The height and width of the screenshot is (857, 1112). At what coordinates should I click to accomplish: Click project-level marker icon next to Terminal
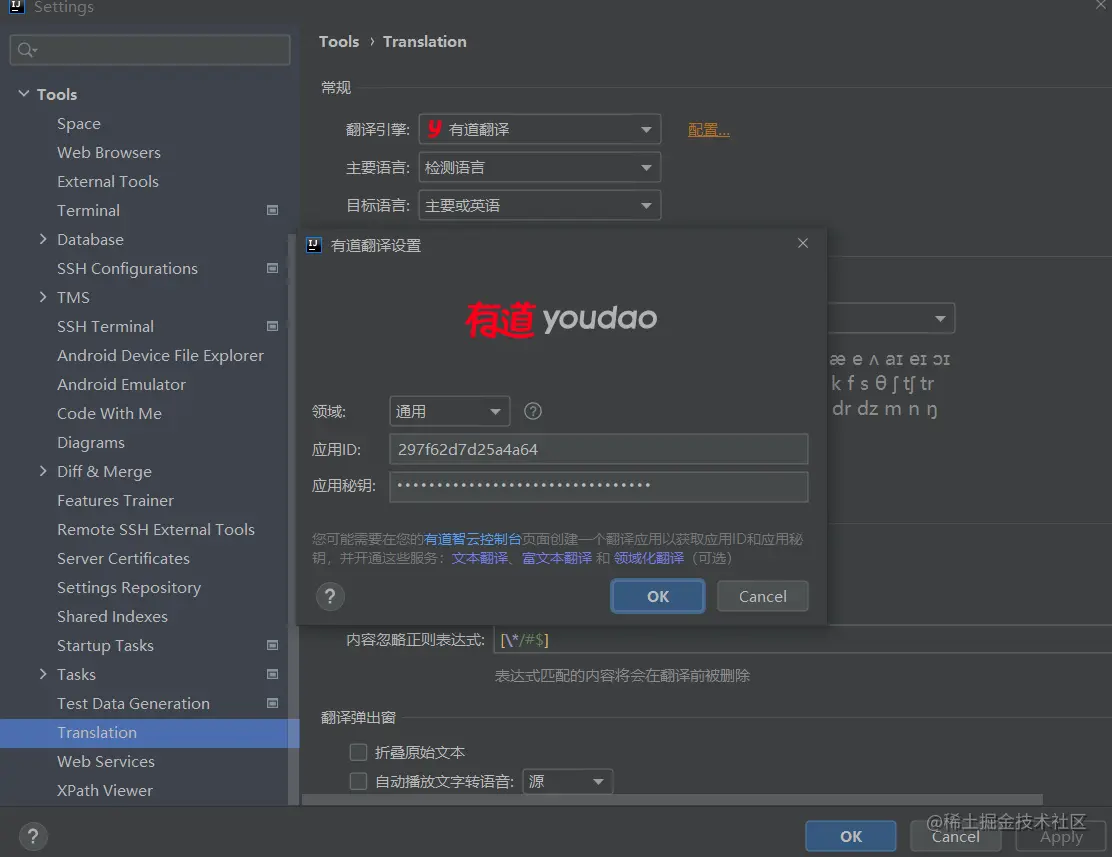(x=272, y=211)
